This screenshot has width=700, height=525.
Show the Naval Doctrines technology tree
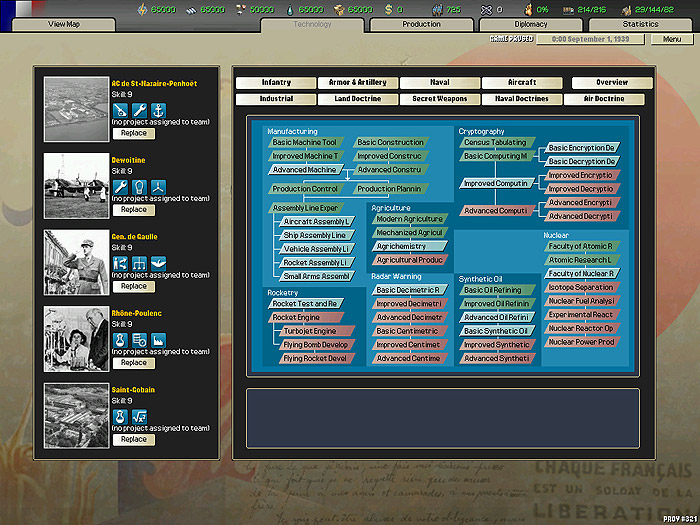pos(521,99)
